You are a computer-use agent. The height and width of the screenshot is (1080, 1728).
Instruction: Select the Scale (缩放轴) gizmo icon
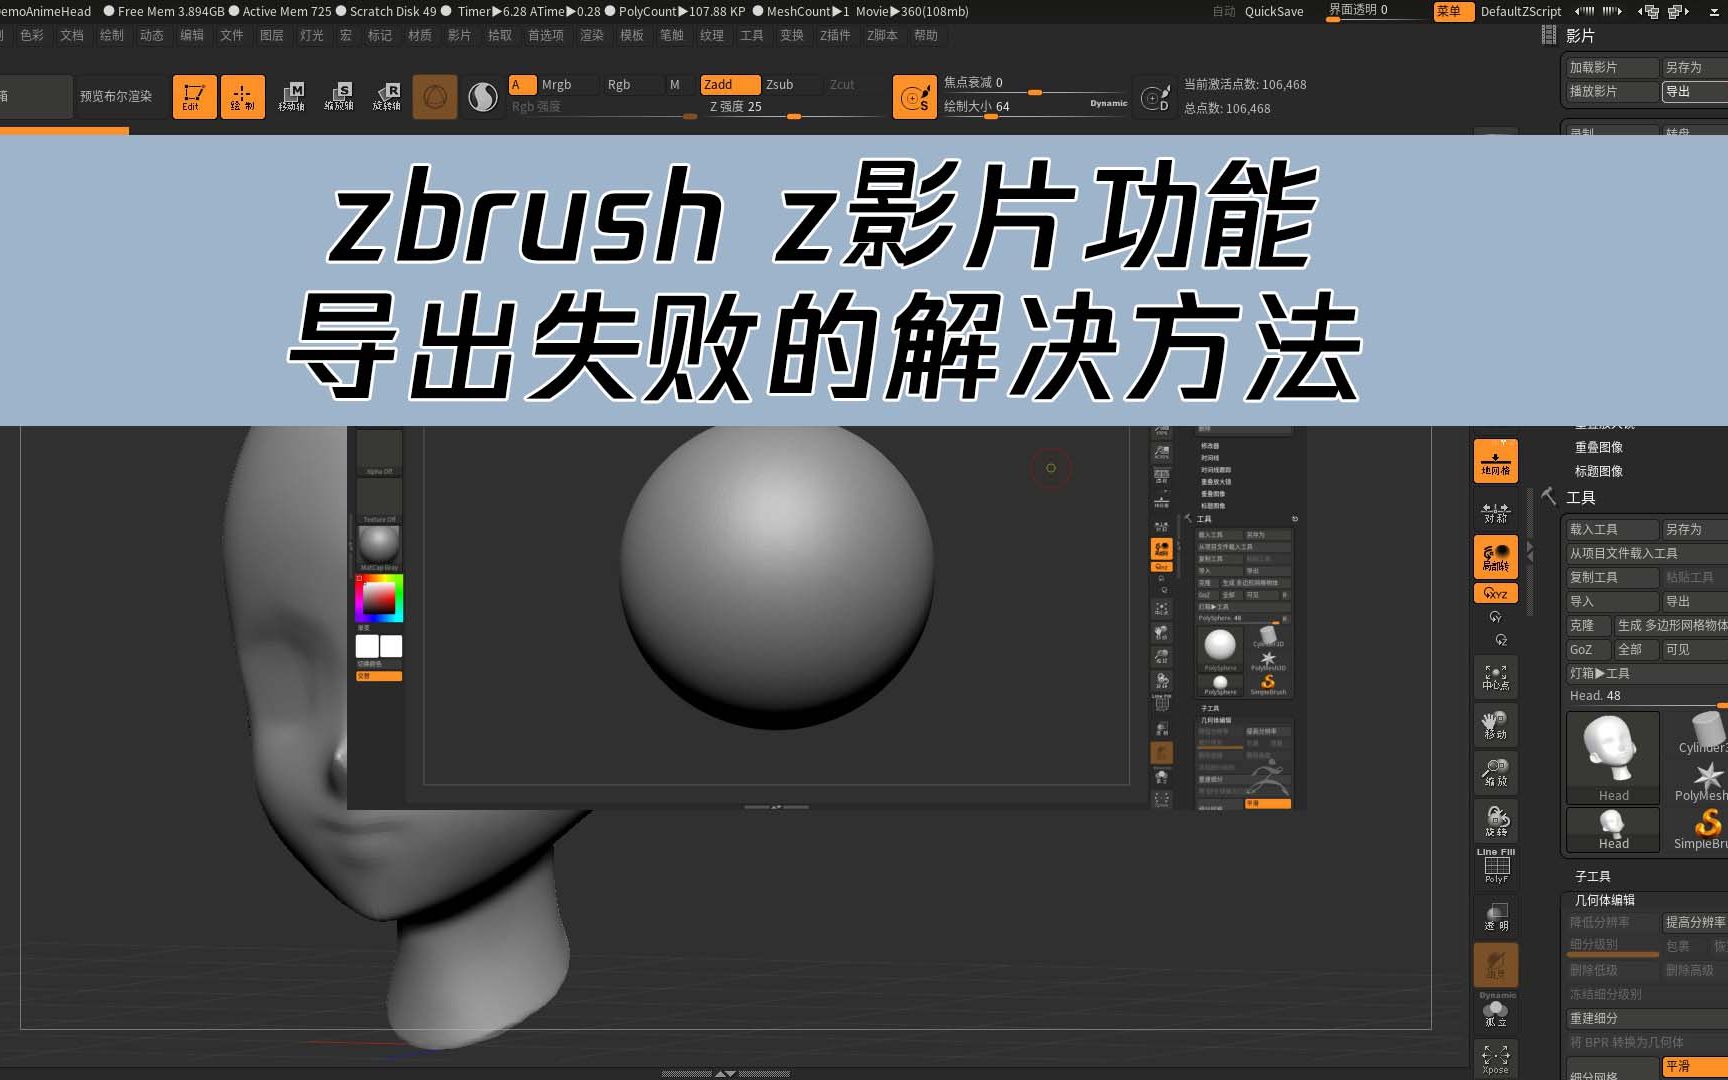pyautogui.click(x=339, y=97)
